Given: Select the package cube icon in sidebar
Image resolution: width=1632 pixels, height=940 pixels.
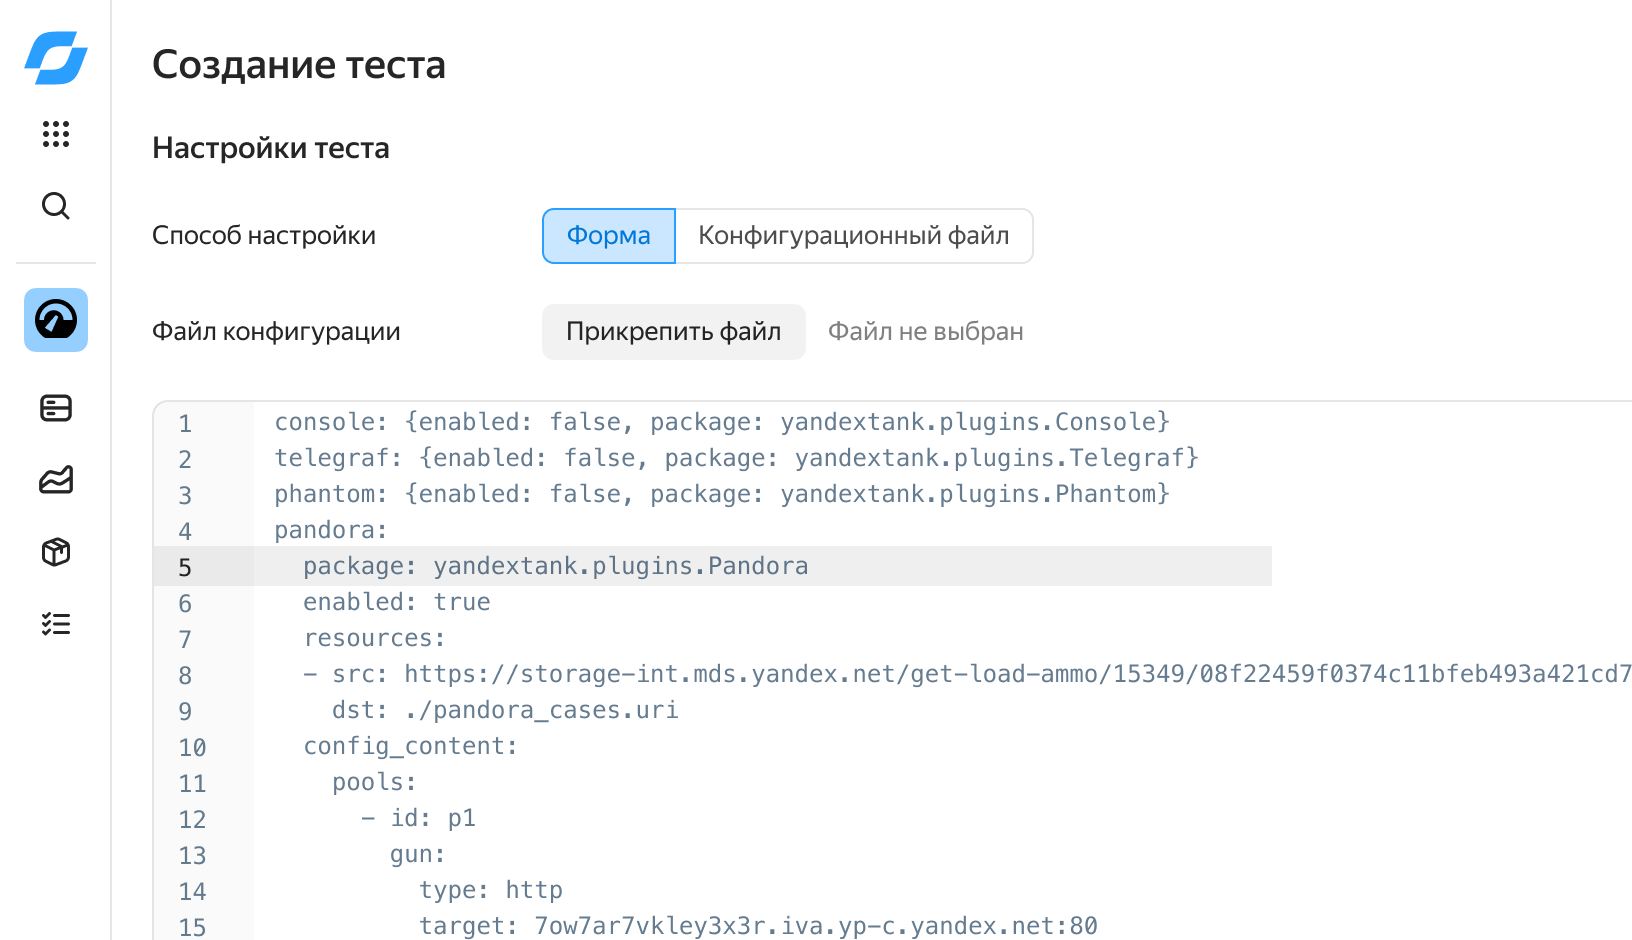Looking at the screenshot, I should coord(57,552).
